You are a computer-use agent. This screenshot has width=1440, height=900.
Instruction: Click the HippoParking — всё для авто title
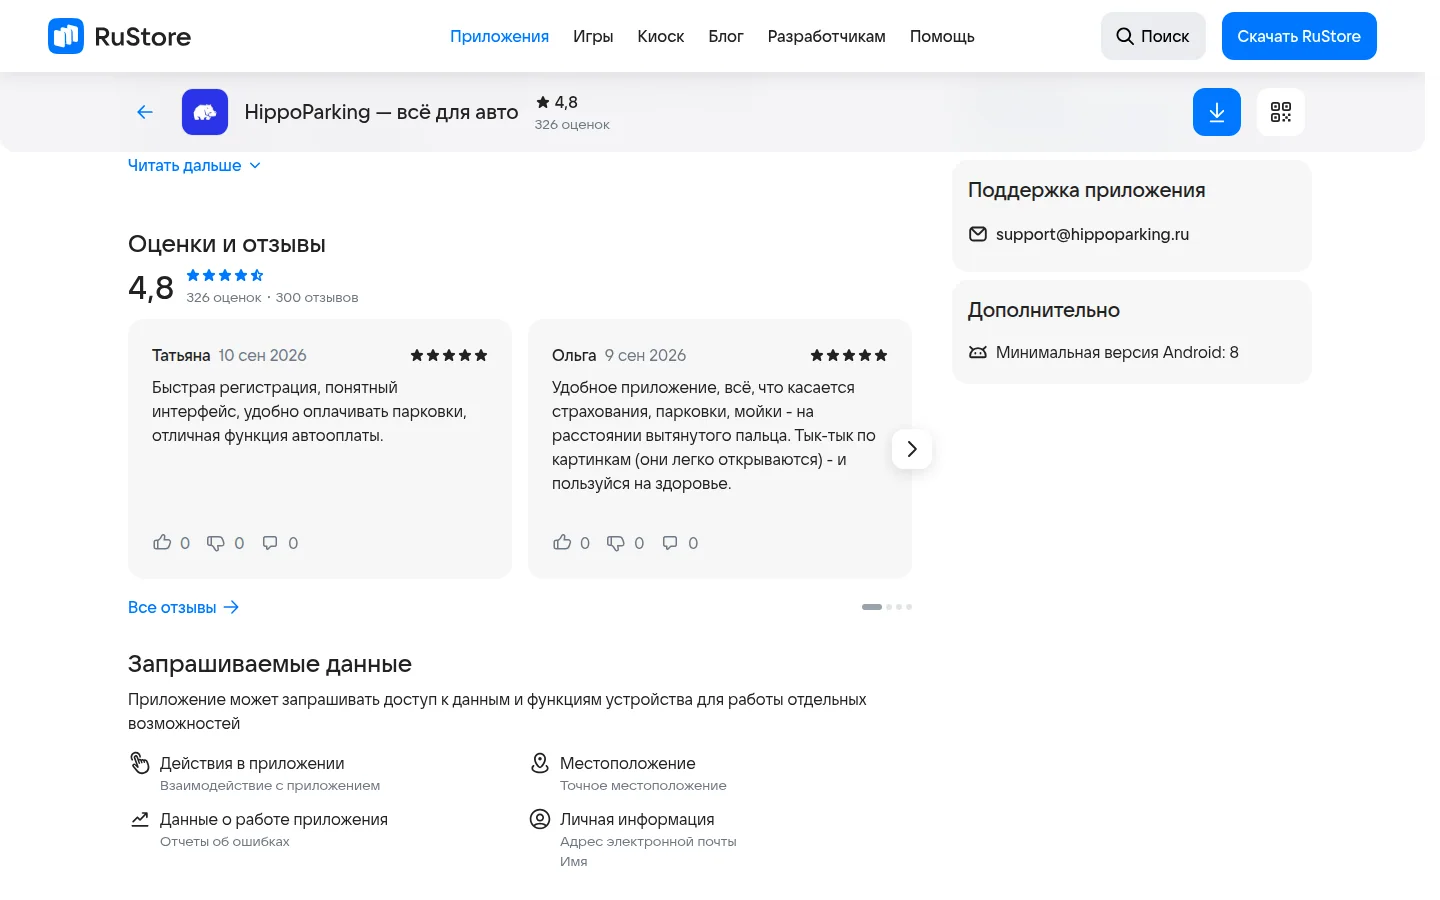point(381,112)
